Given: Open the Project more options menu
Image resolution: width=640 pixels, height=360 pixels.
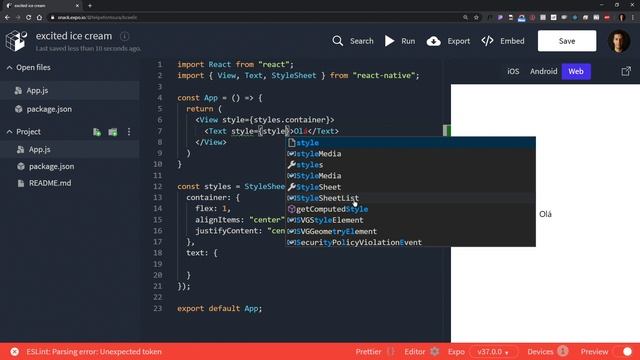Looking at the screenshot, I should tap(129, 132).
